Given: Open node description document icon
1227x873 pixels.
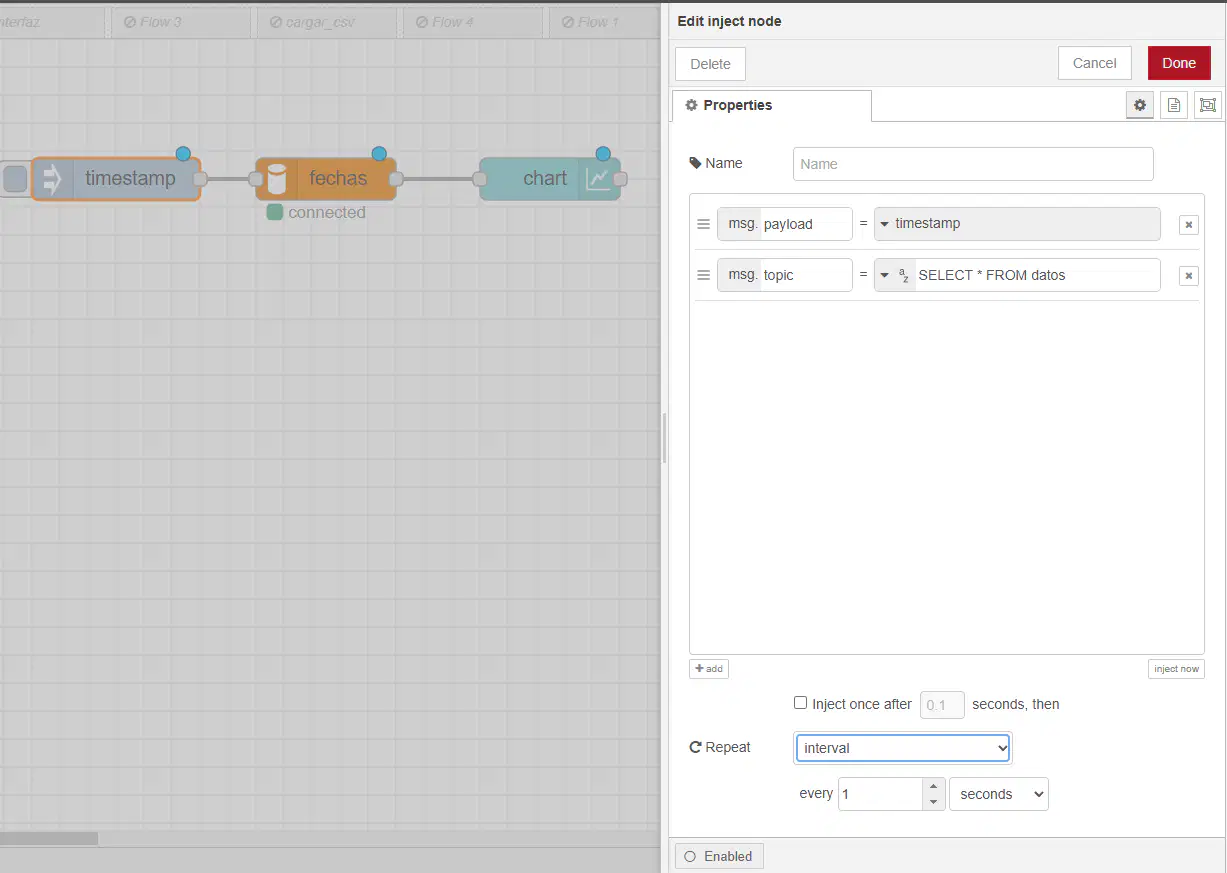Looking at the screenshot, I should [x=1174, y=105].
